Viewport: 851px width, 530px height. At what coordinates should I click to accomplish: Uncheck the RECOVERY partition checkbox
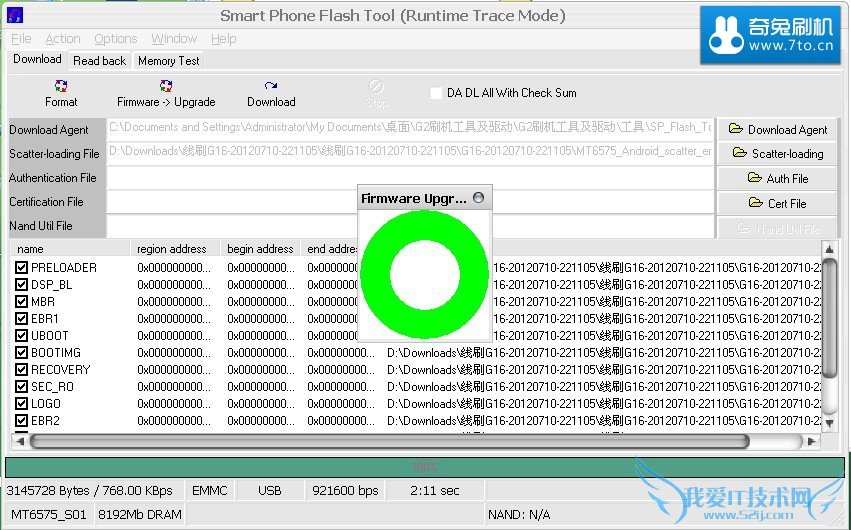pyautogui.click(x=21, y=369)
